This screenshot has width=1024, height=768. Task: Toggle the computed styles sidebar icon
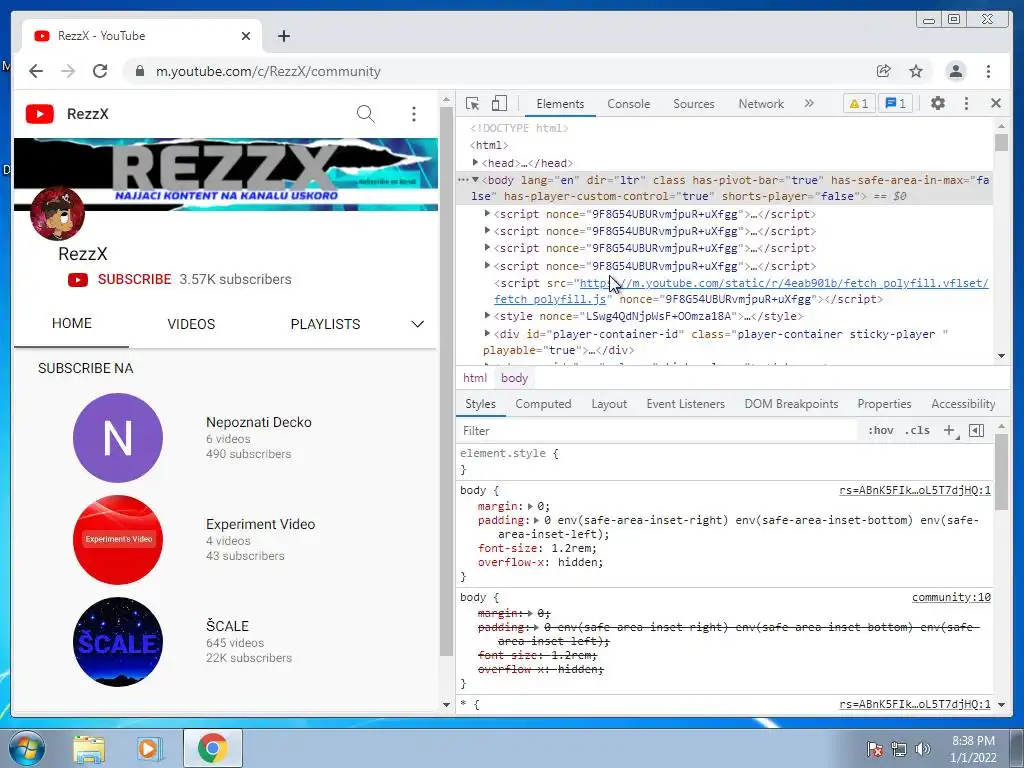click(x=976, y=430)
